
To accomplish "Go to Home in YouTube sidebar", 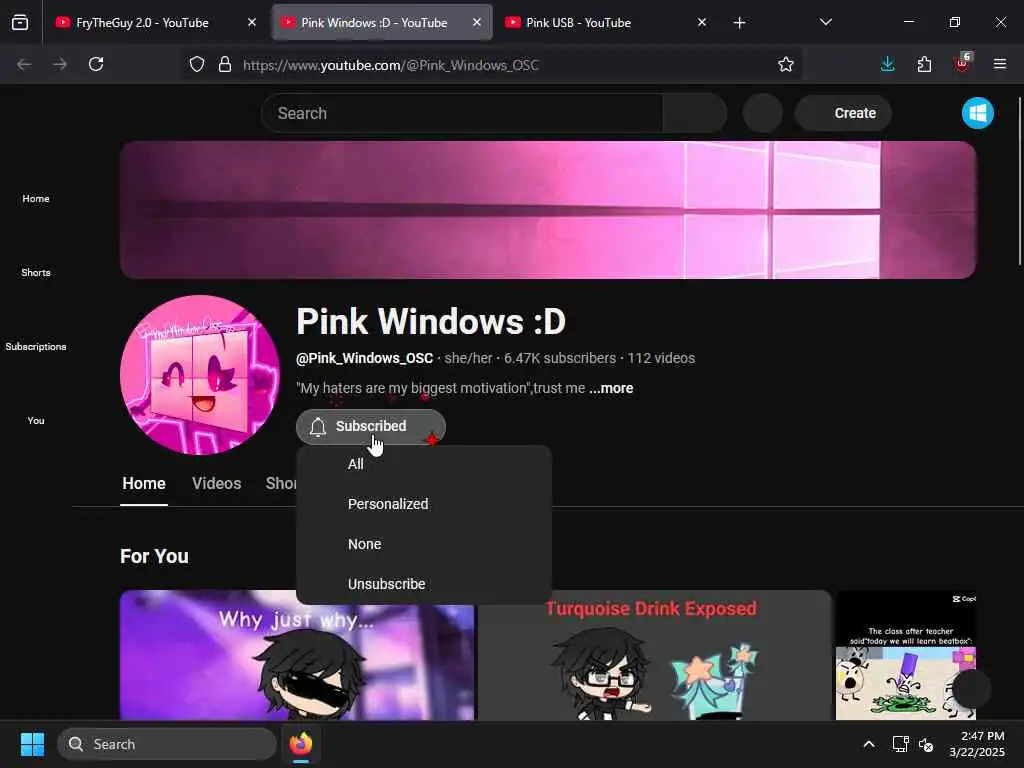I will point(36,199).
